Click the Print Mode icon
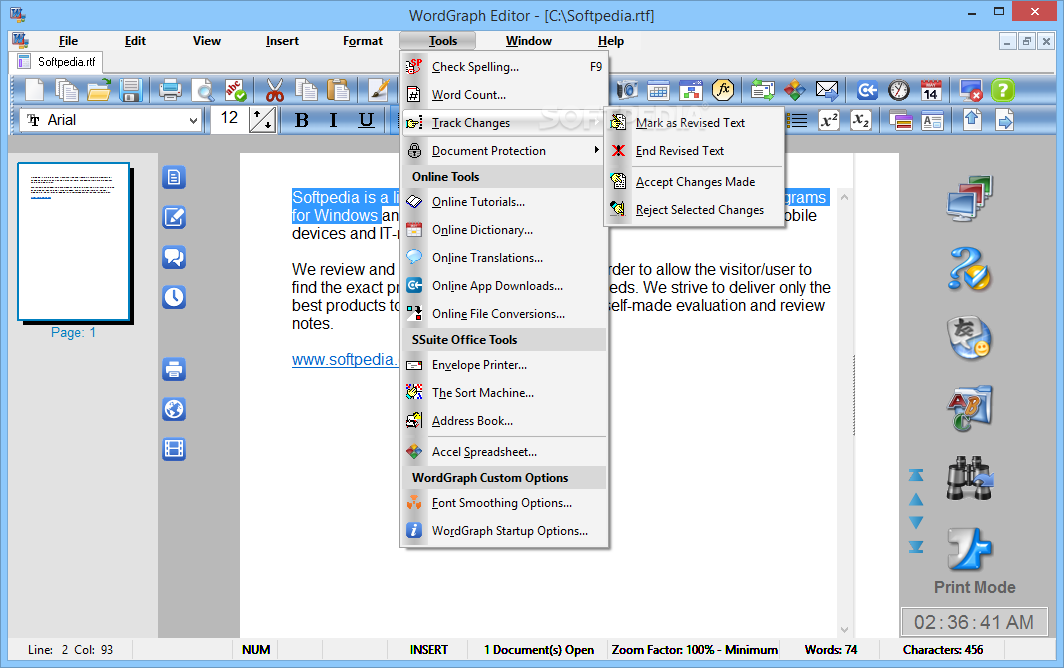The image size is (1064, 668). 970,550
